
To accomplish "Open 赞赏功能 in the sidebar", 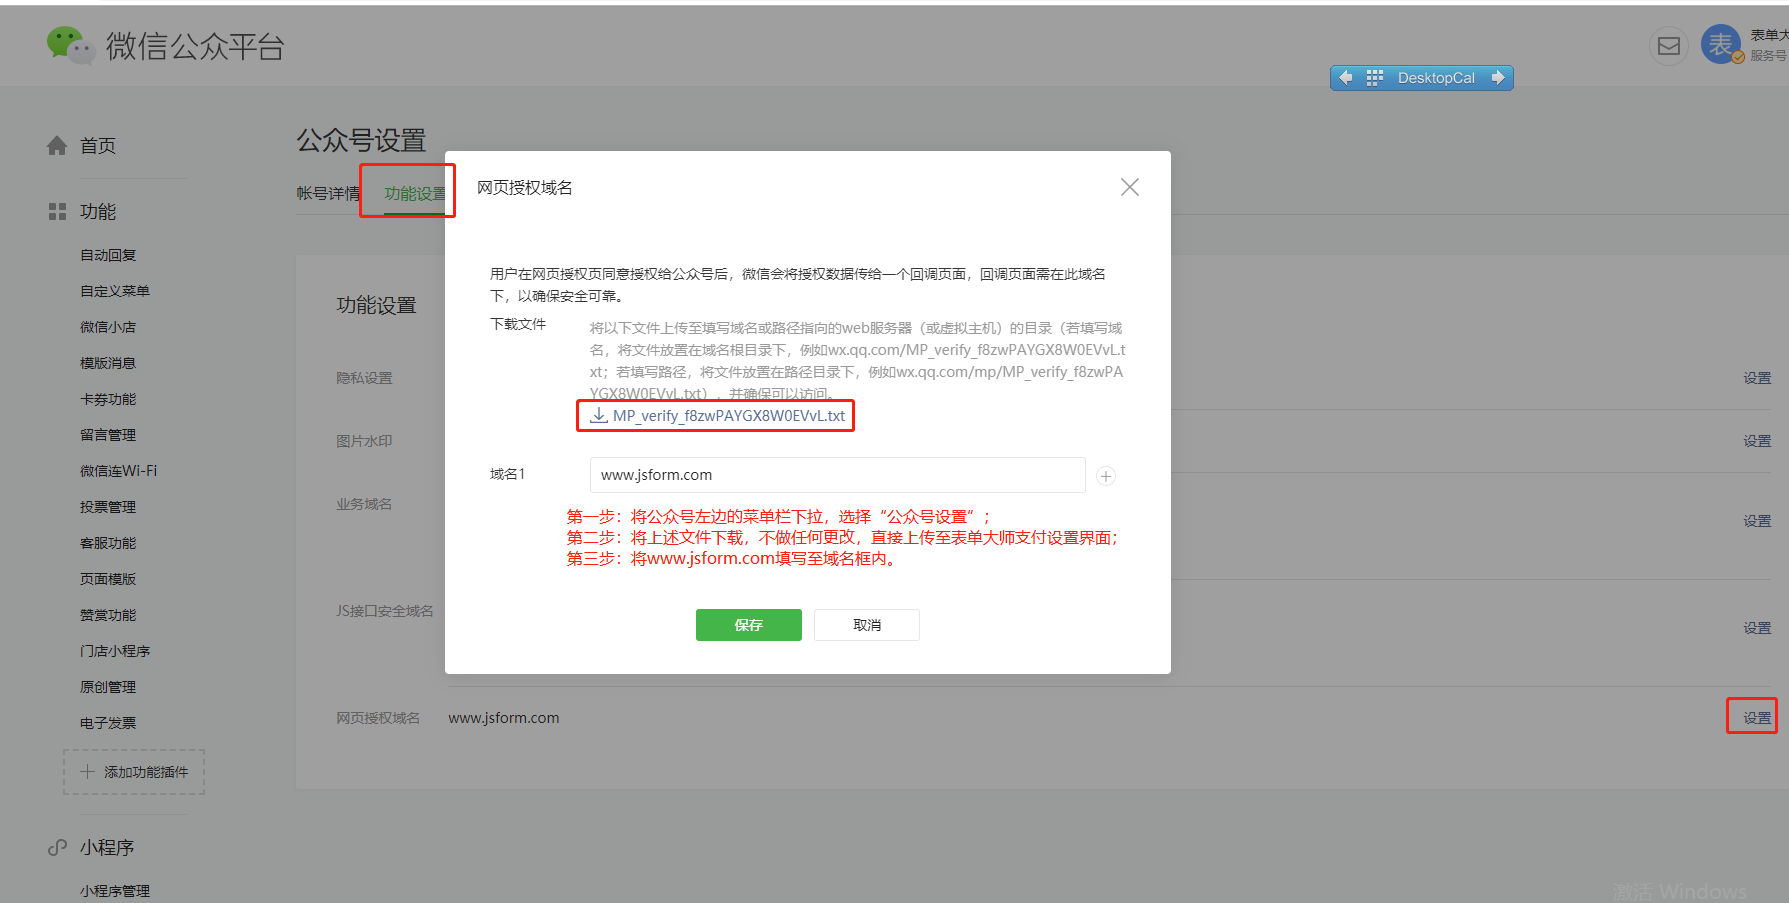I will 108,615.
